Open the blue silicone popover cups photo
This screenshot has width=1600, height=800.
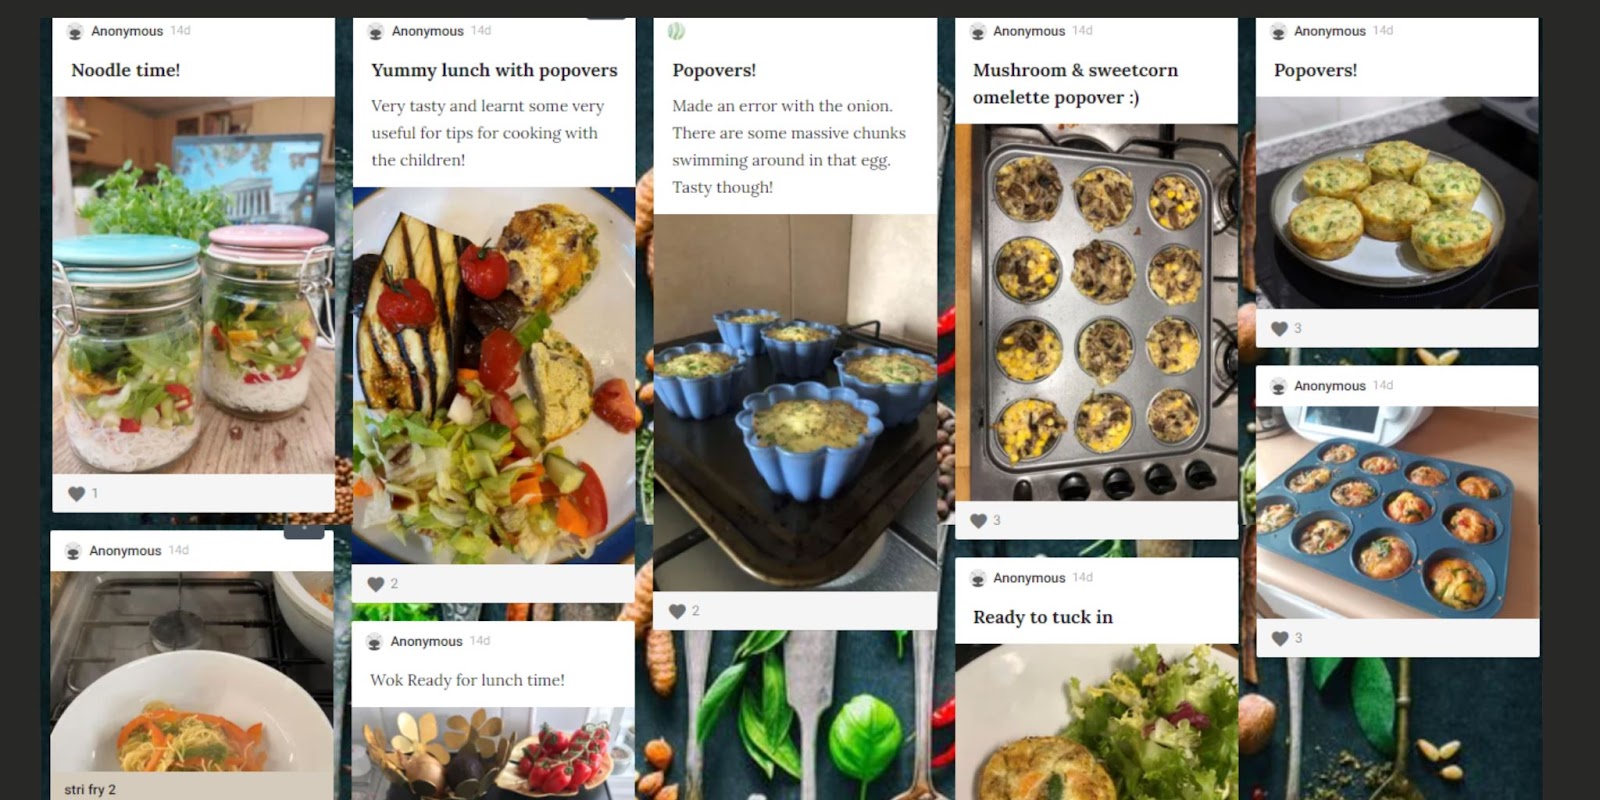795,402
